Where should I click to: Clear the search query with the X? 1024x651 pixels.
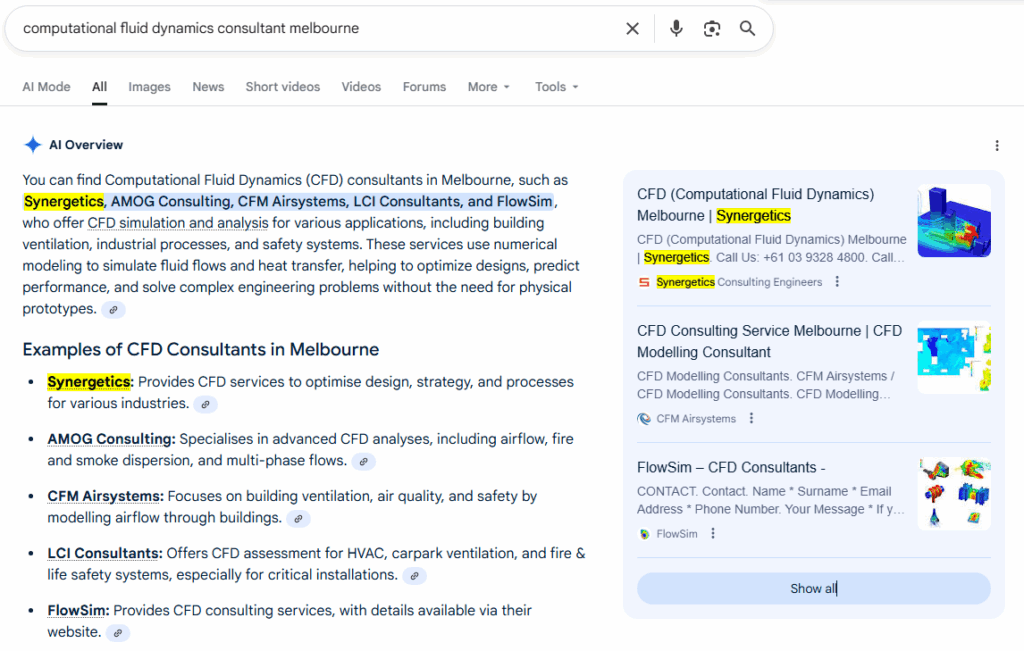pos(632,28)
